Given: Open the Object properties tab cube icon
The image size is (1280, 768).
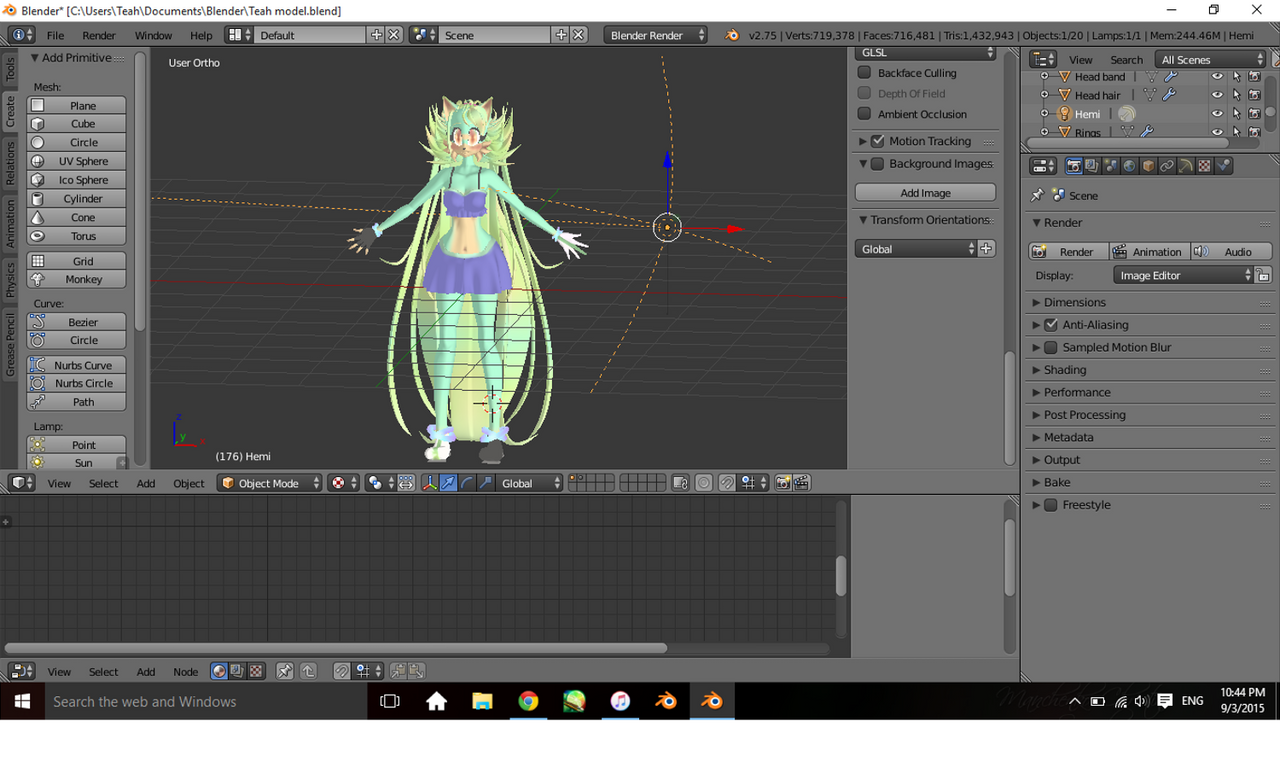Looking at the screenshot, I should (1148, 166).
